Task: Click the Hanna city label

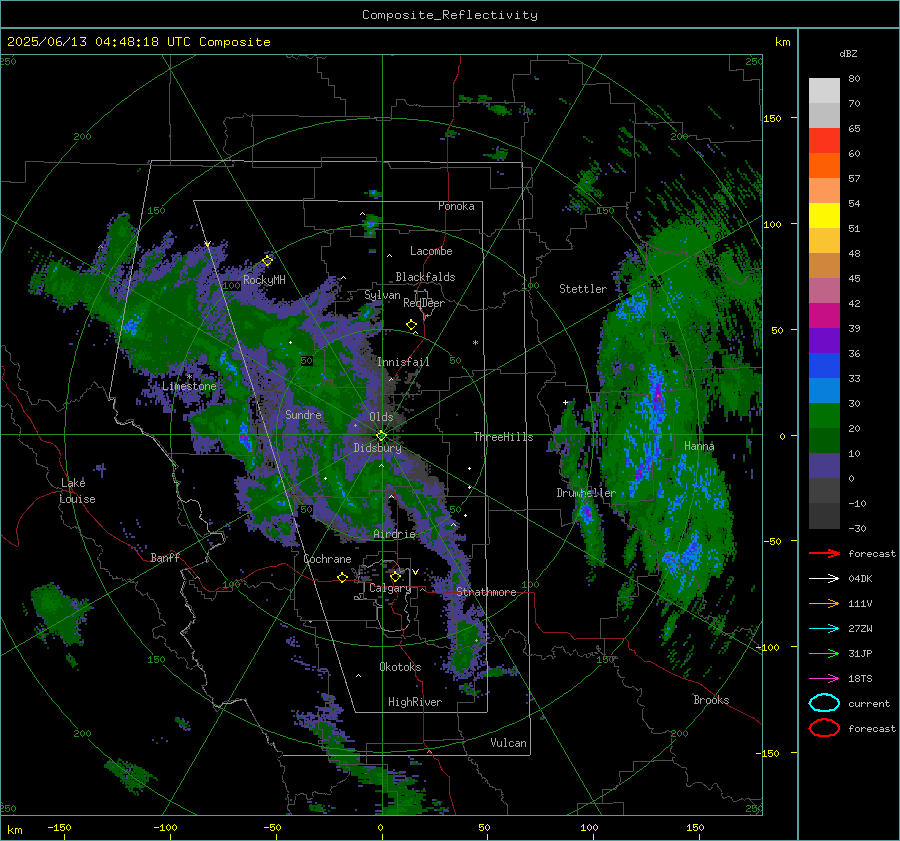Action: click(699, 446)
